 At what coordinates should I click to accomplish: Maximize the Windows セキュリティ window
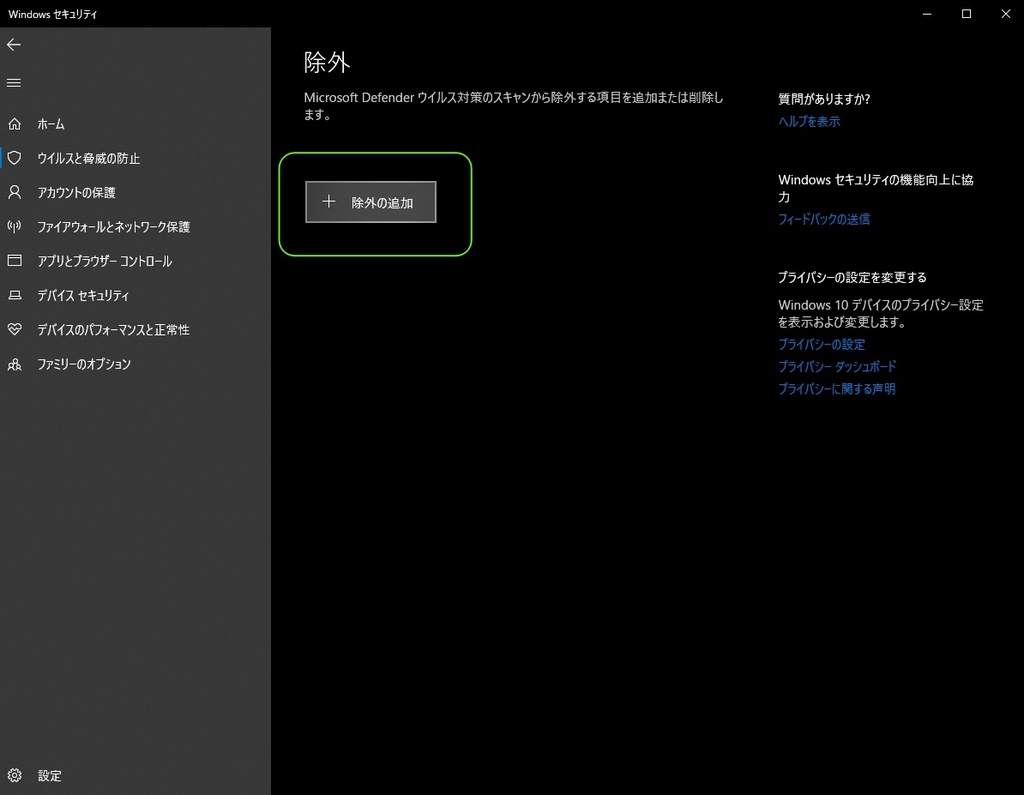pyautogui.click(x=967, y=14)
